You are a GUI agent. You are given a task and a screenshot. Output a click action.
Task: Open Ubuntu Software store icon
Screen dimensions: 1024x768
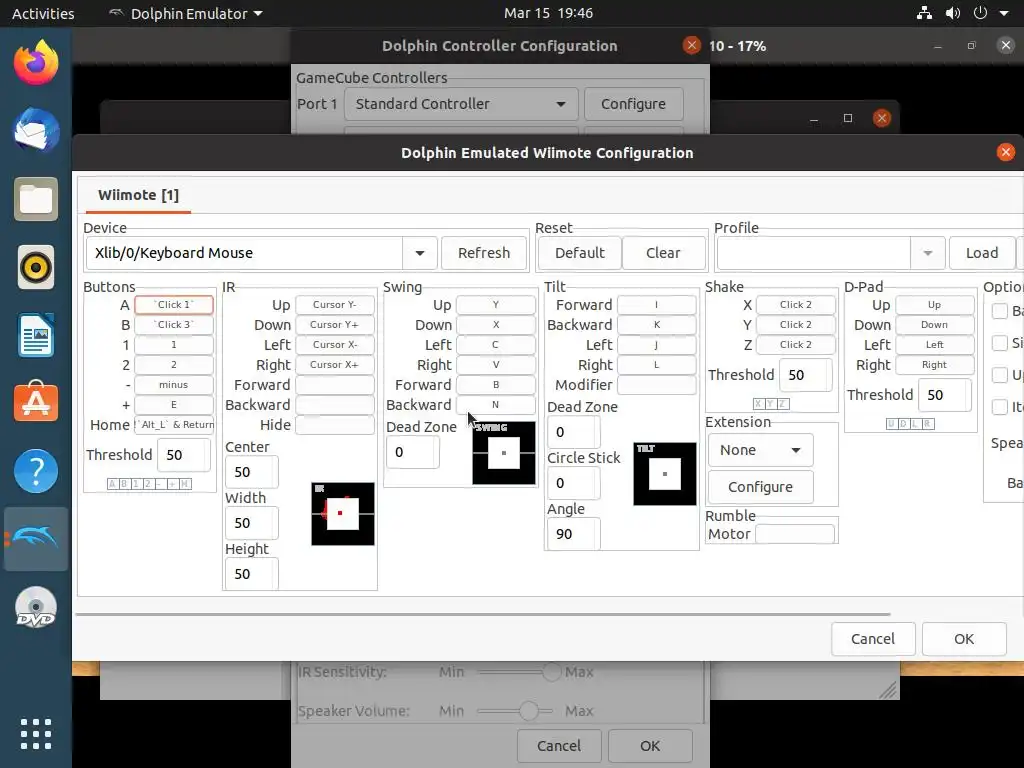[36, 402]
